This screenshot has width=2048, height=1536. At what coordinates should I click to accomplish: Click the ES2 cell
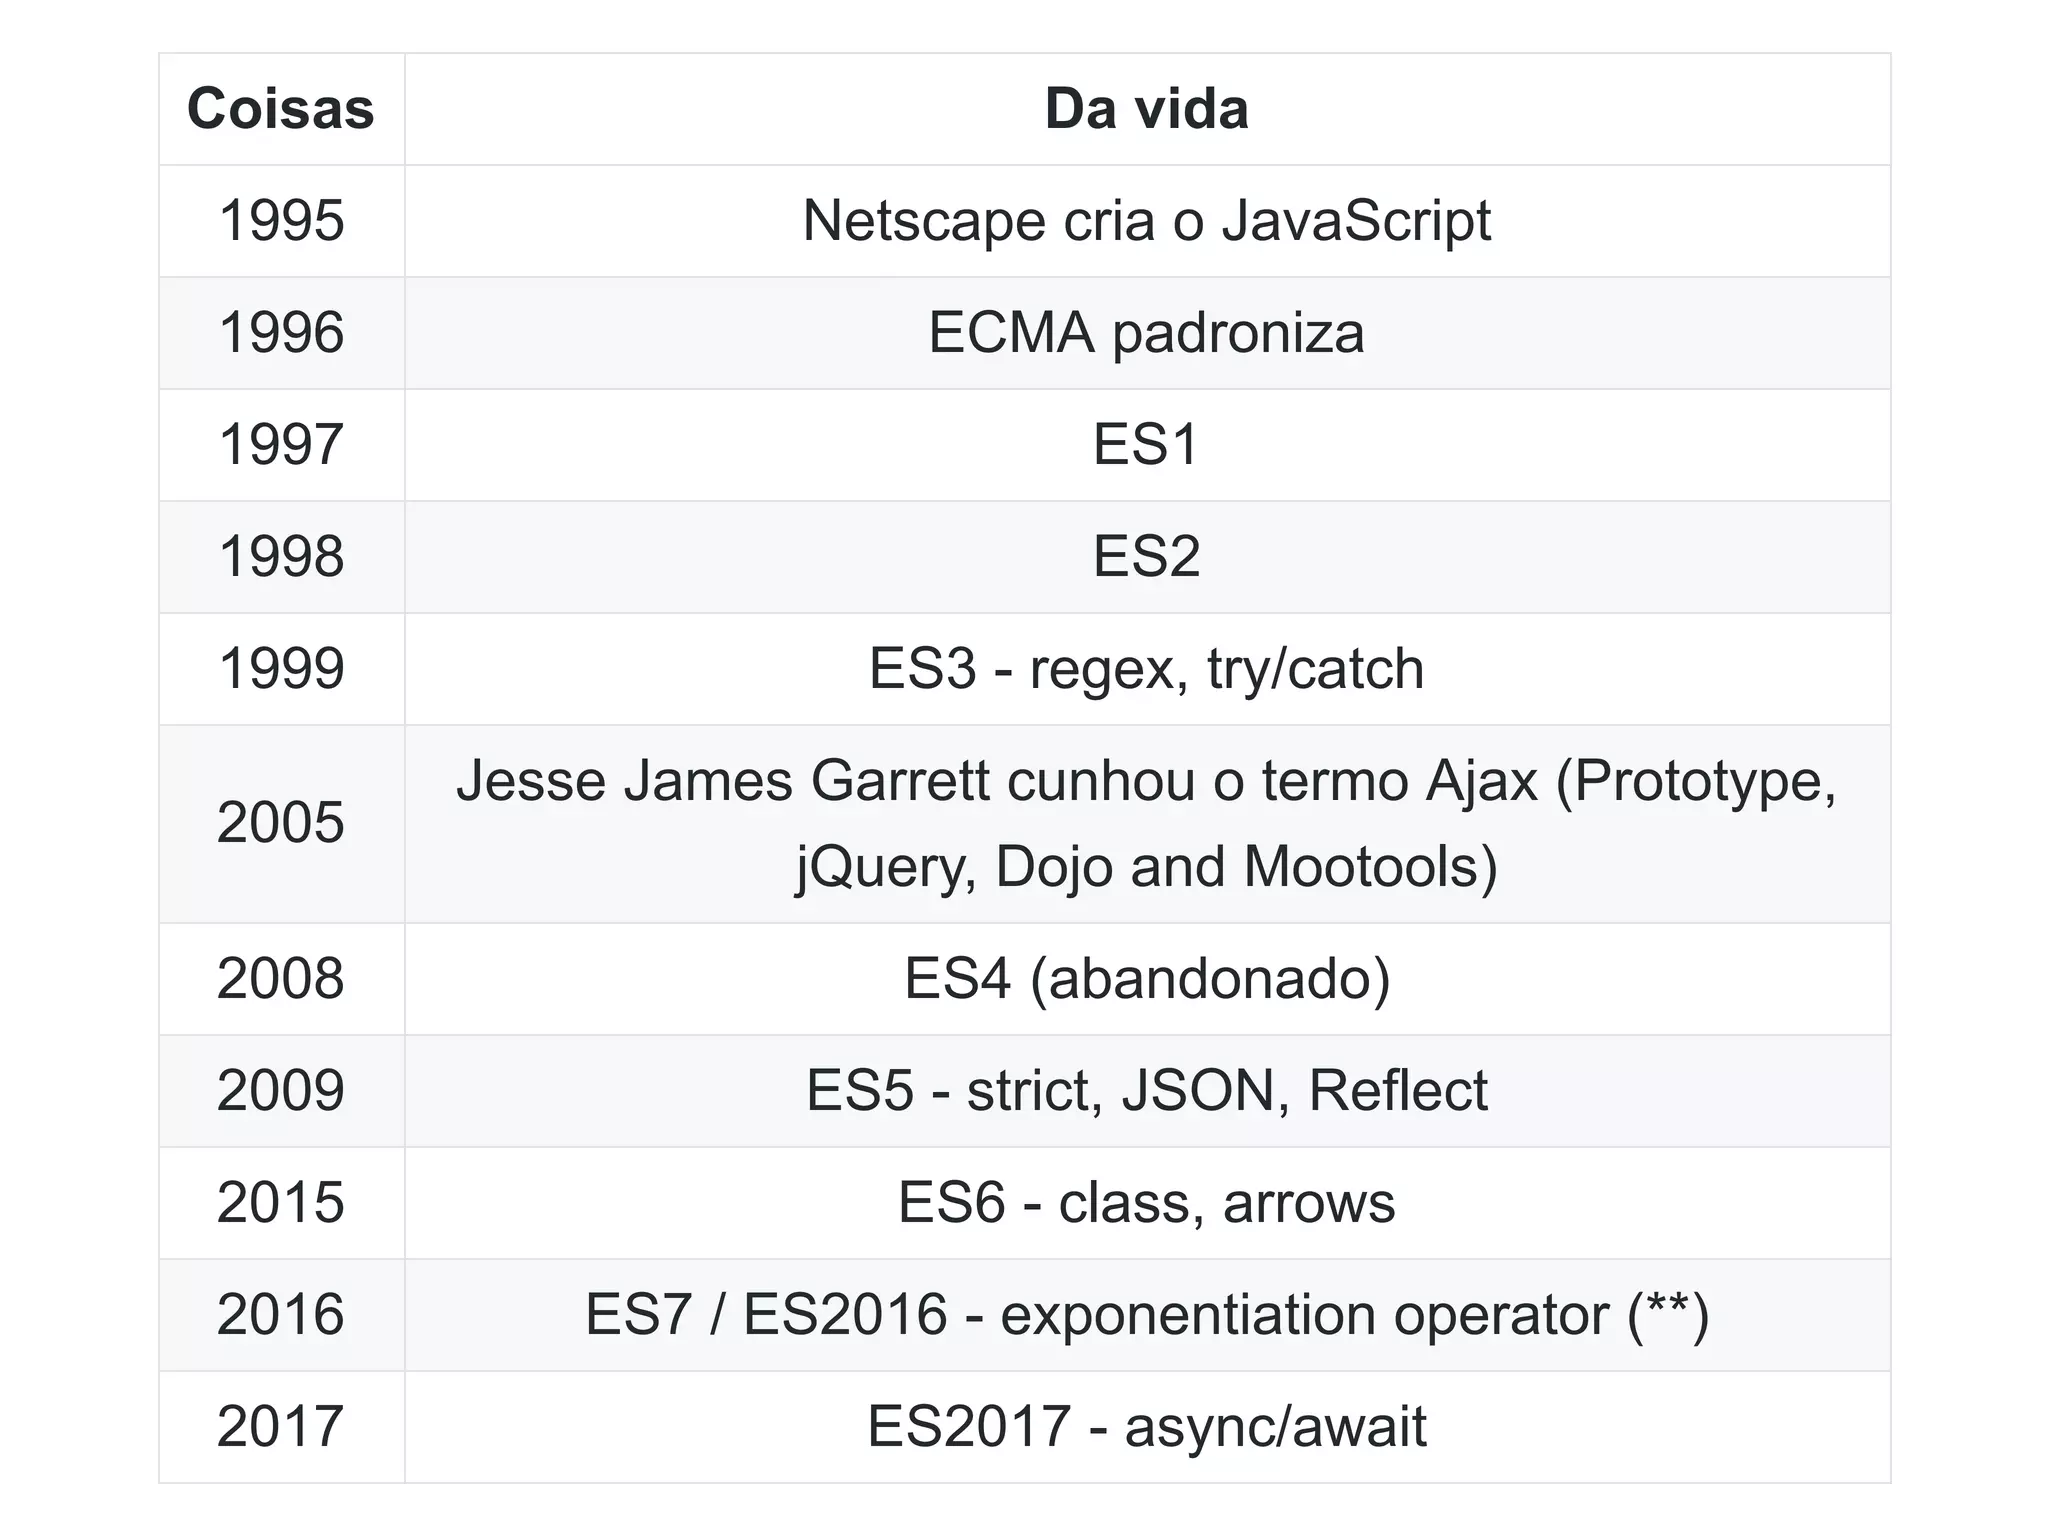click(1147, 557)
